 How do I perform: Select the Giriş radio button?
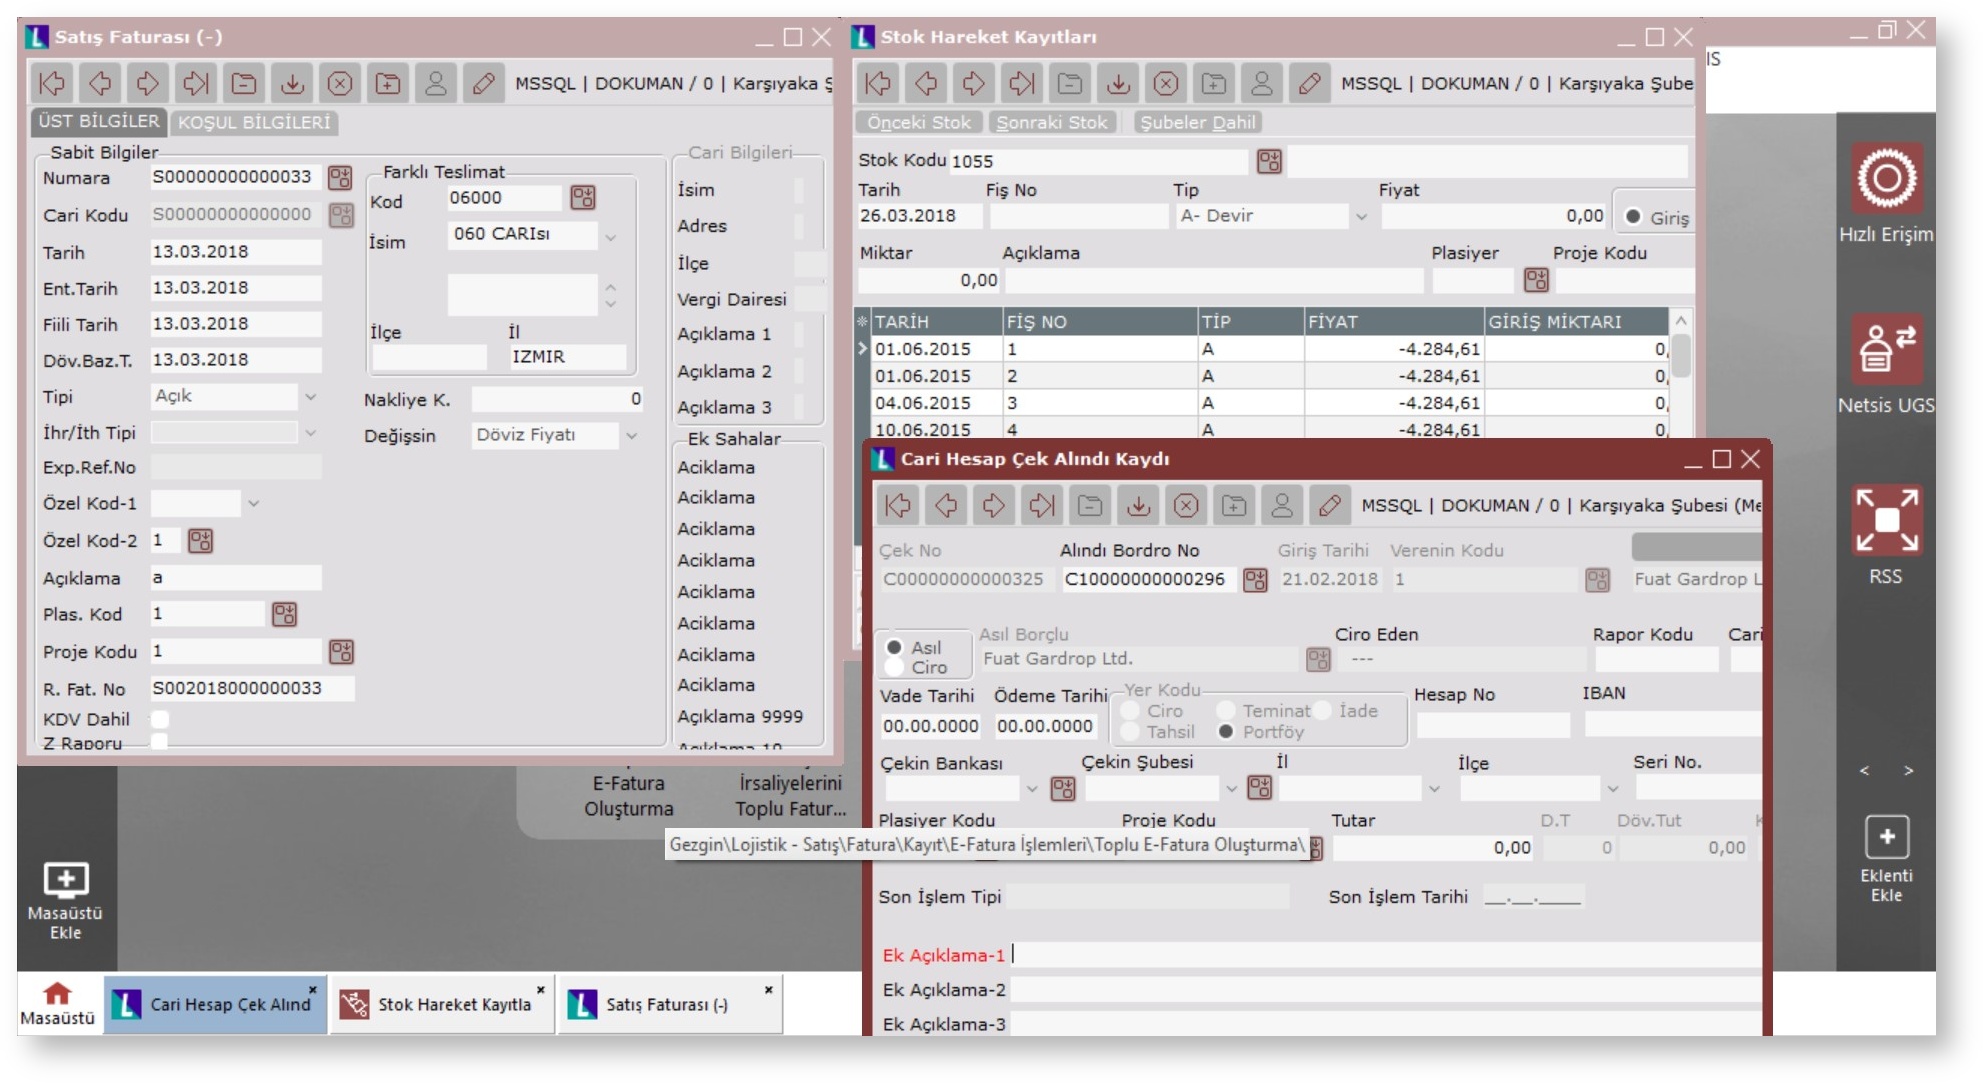coord(1633,217)
